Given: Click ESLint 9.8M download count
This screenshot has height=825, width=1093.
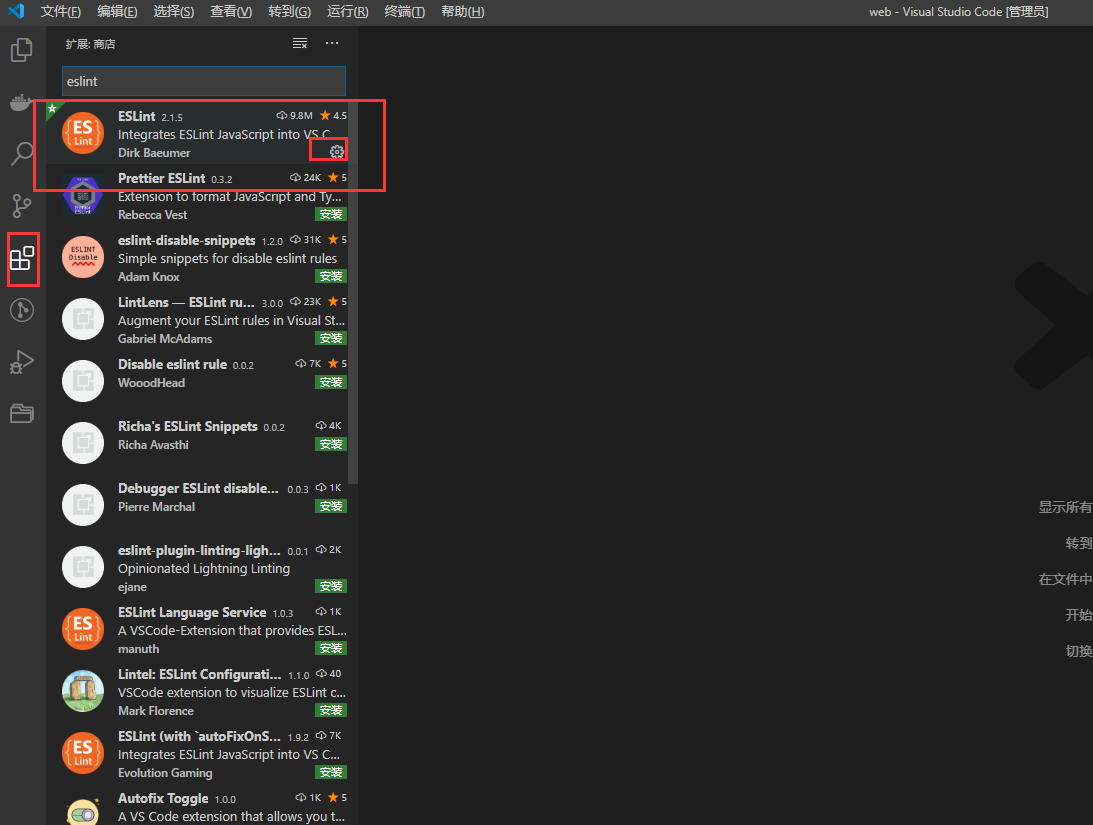Looking at the screenshot, I should (294, 116).
